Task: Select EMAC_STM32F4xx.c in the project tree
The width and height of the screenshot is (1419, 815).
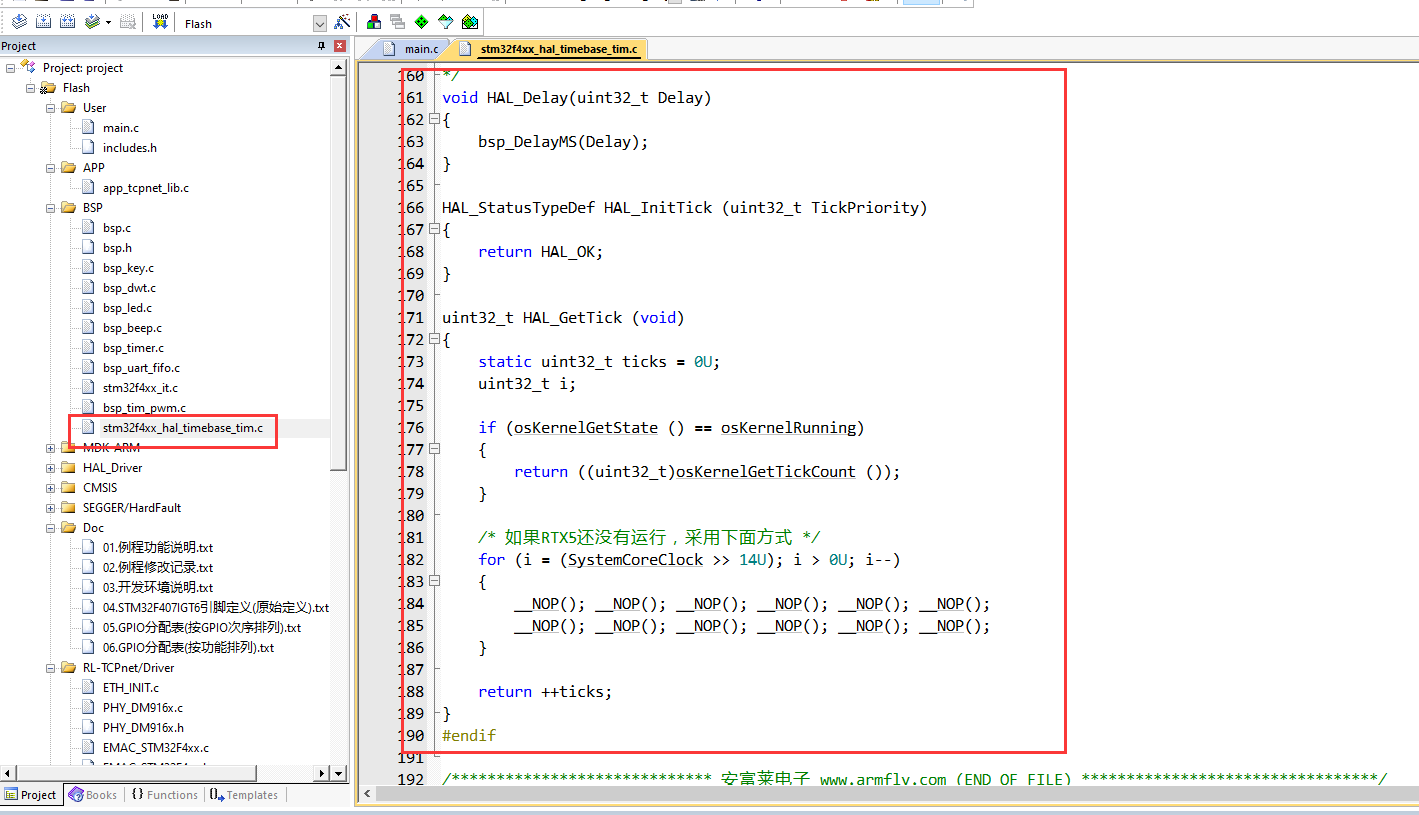Action: pos(155,748)
